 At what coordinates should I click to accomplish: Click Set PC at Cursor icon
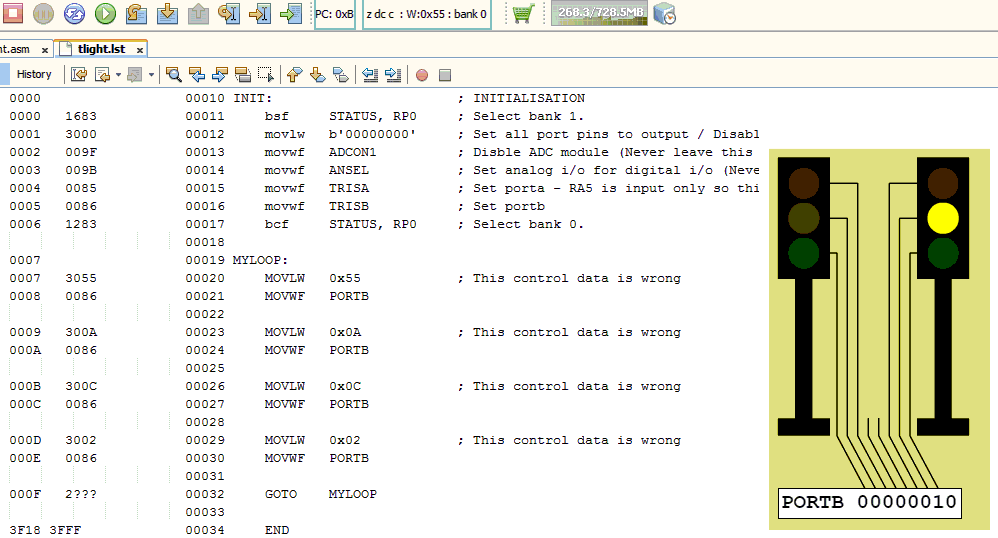(x=260, y=14)
